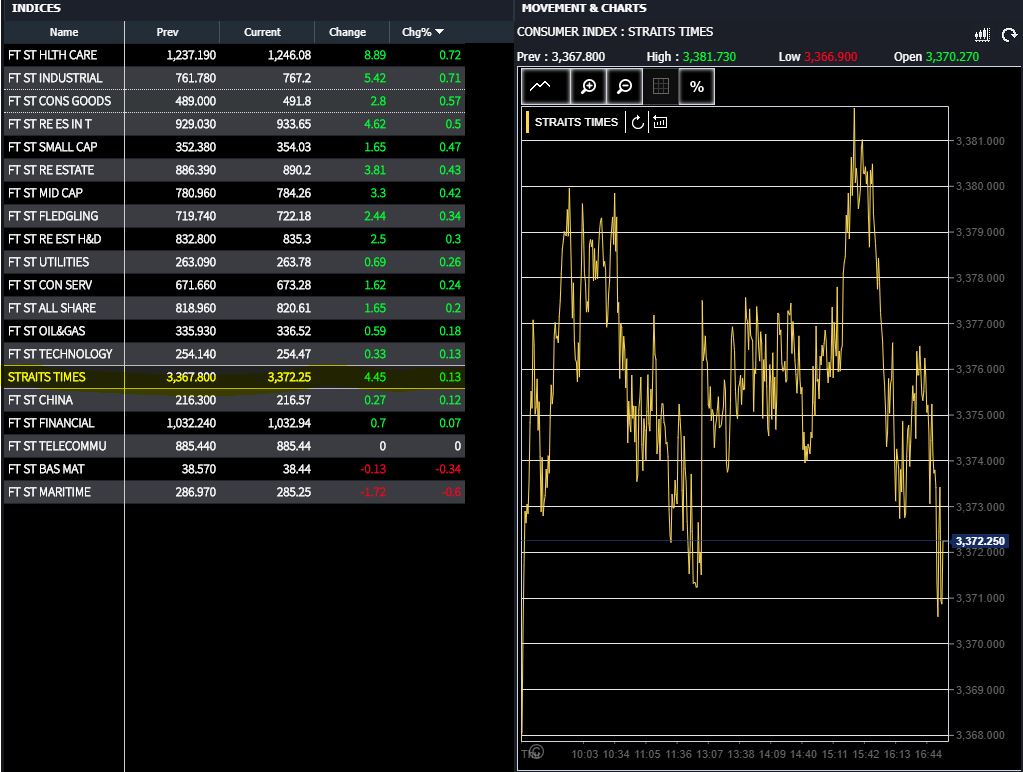This screenshot has width=1023, height=772.
Task: Click the Low value 3,366.900
Action: click(x=831, y=57)
